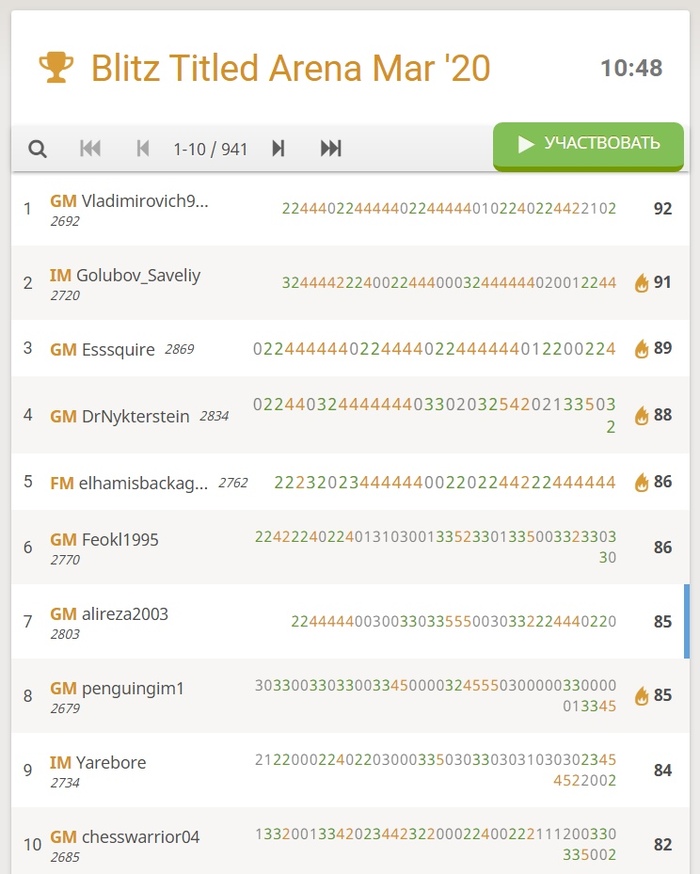Click the fire streak icon for Esssquire
The height and width of the screenshot is (874, 700).
point(642,349)
